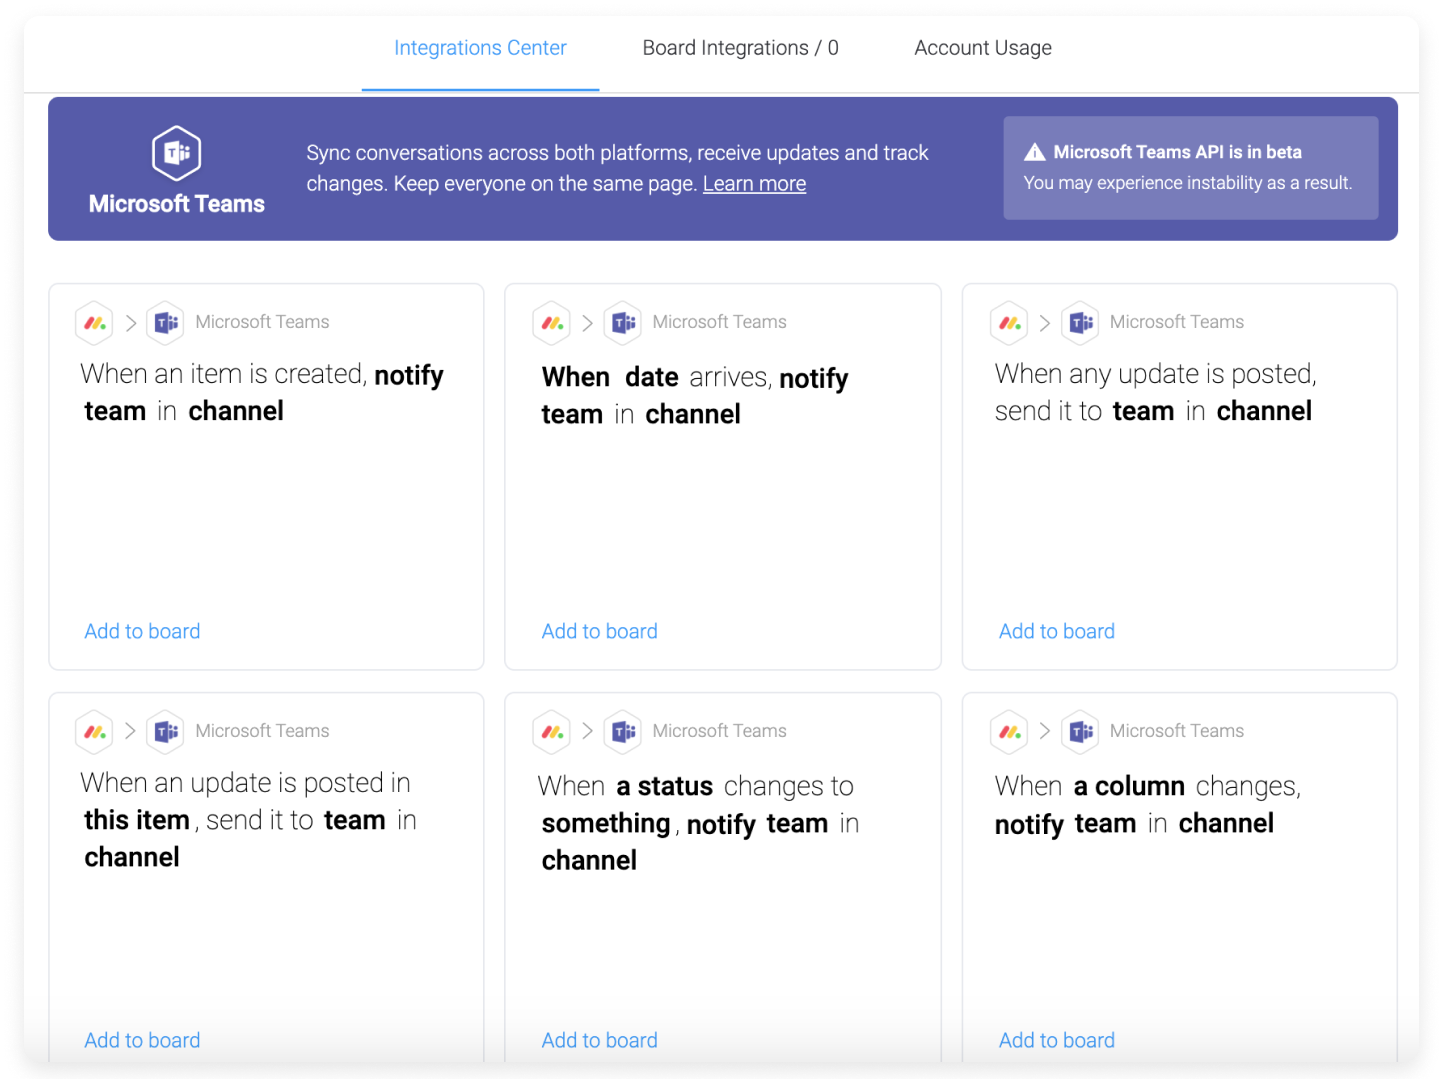Click the arrow chevron on 'update is posted in this item' card
1443x1079 pixels.
coord(130,732)
